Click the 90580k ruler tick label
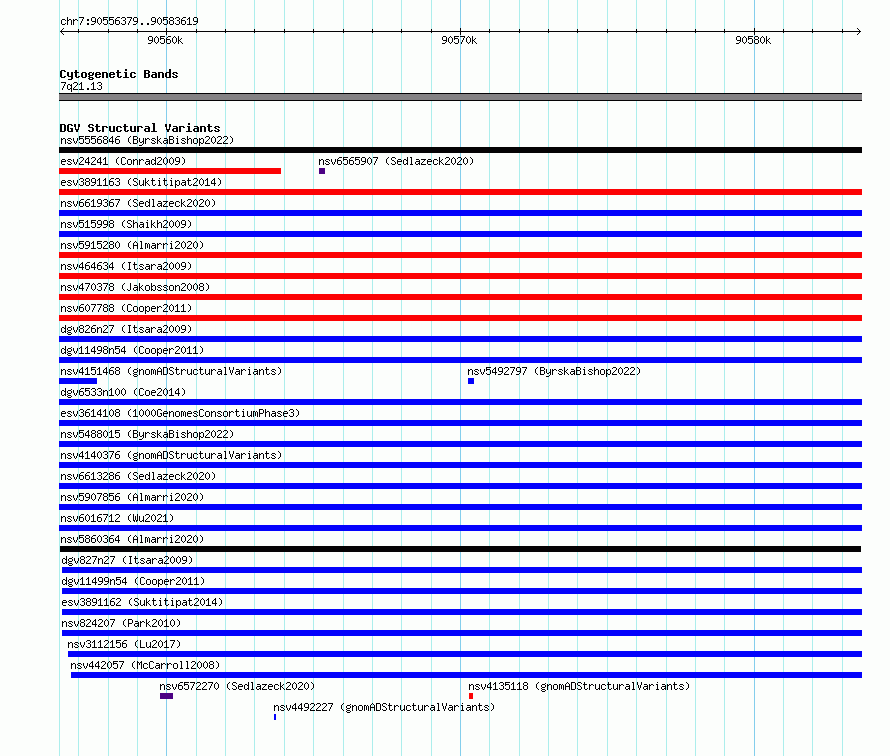 coord(753,40)
